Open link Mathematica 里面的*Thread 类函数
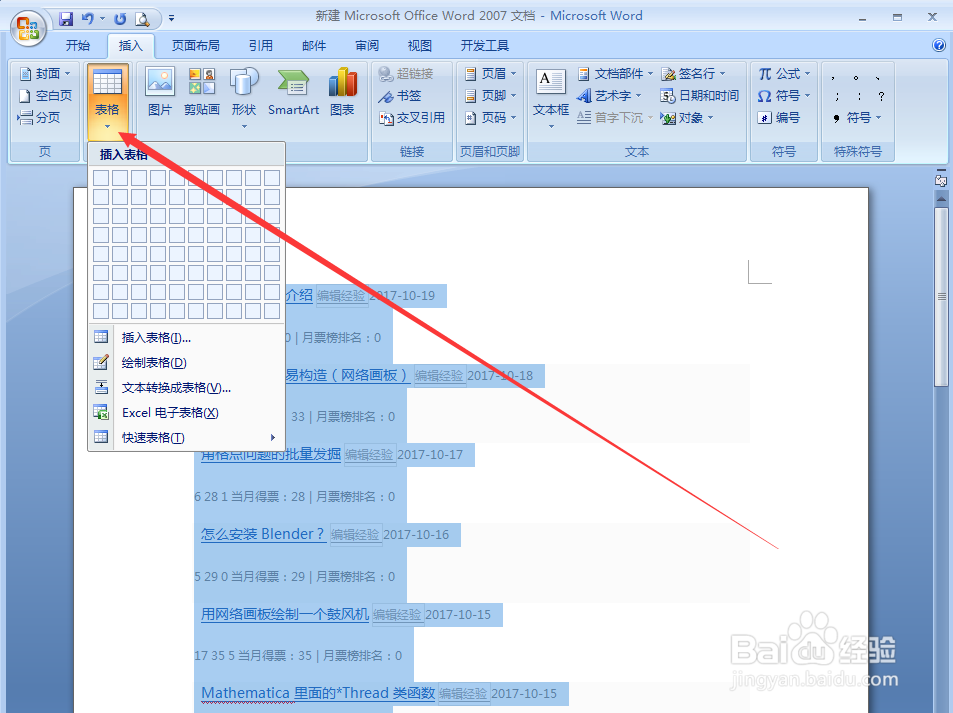 318,694
